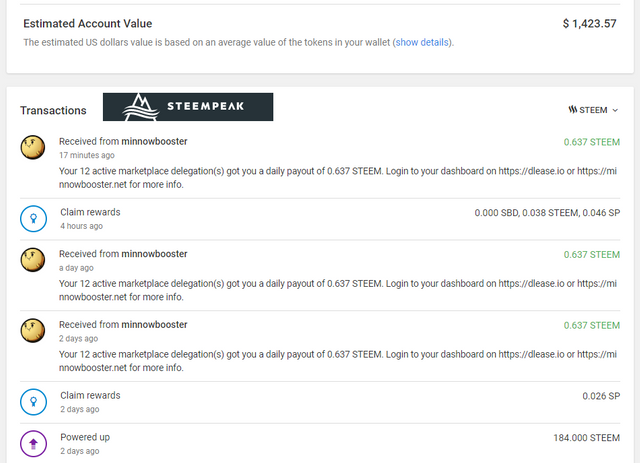
Task: Click the Claim rewards icon for 0.026 SP
Action: [x=33, y=401]
